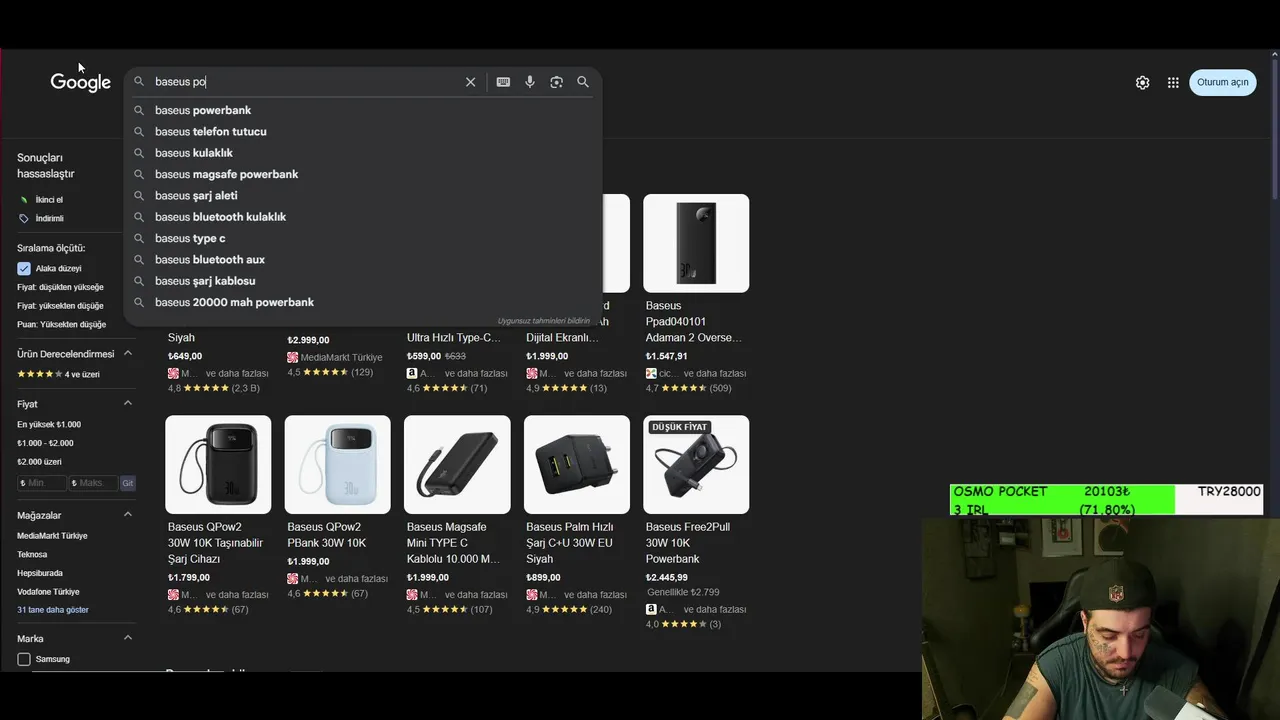Screen dimensions: 1280x720
Task: Select price range En yüksek ₺1.000
Action: [49, 424]
